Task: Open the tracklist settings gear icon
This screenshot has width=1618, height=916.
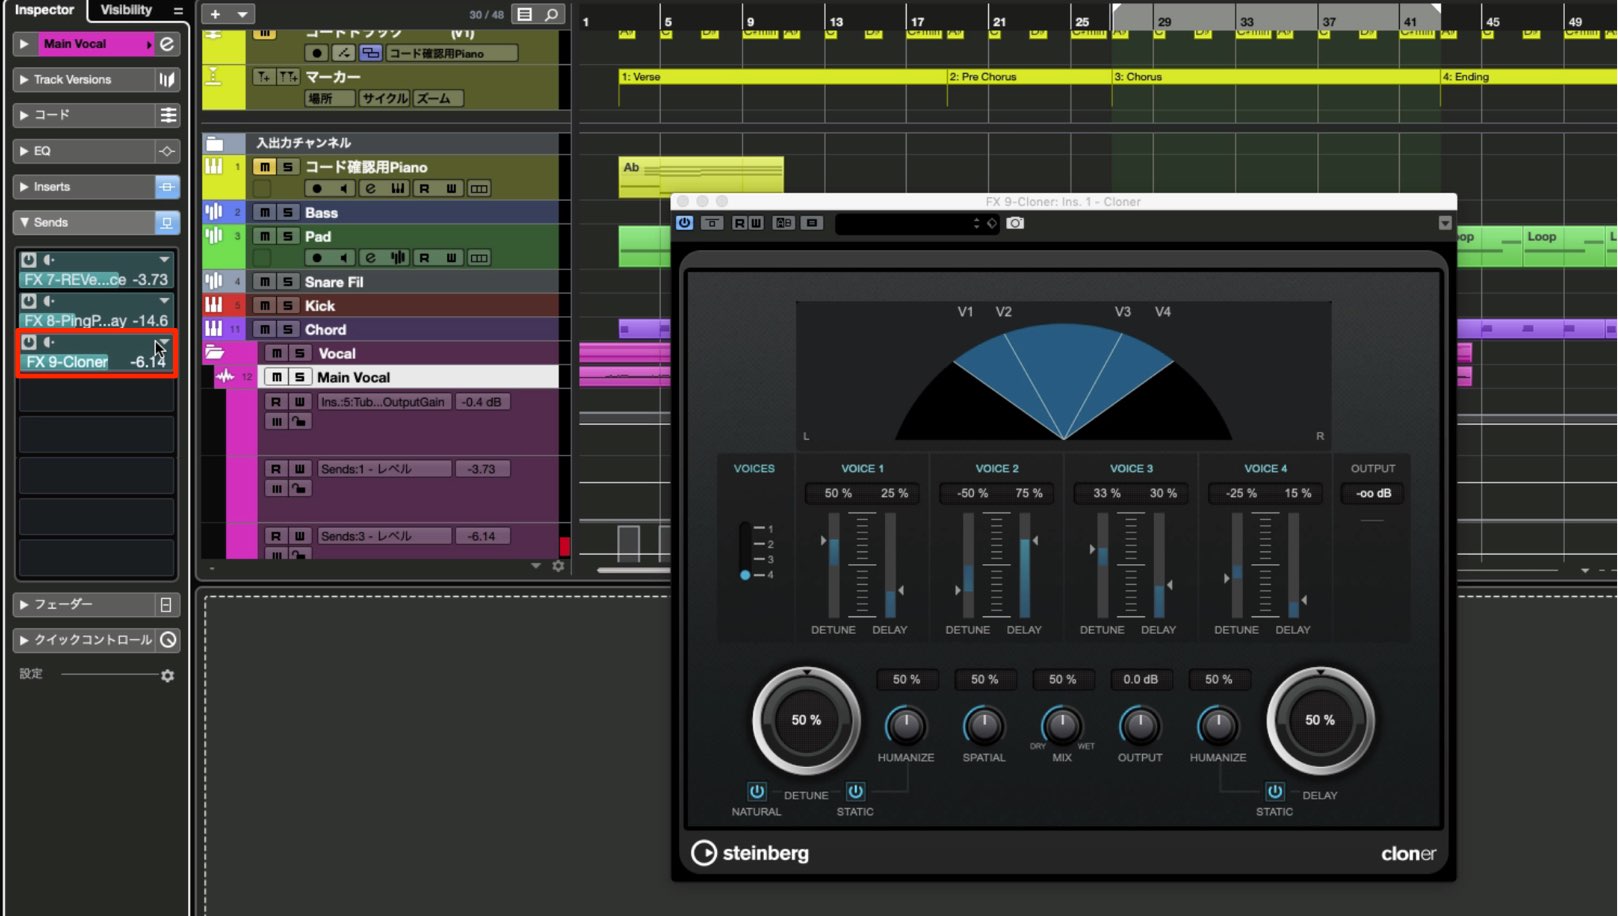Action: click(x=558, y=566)
